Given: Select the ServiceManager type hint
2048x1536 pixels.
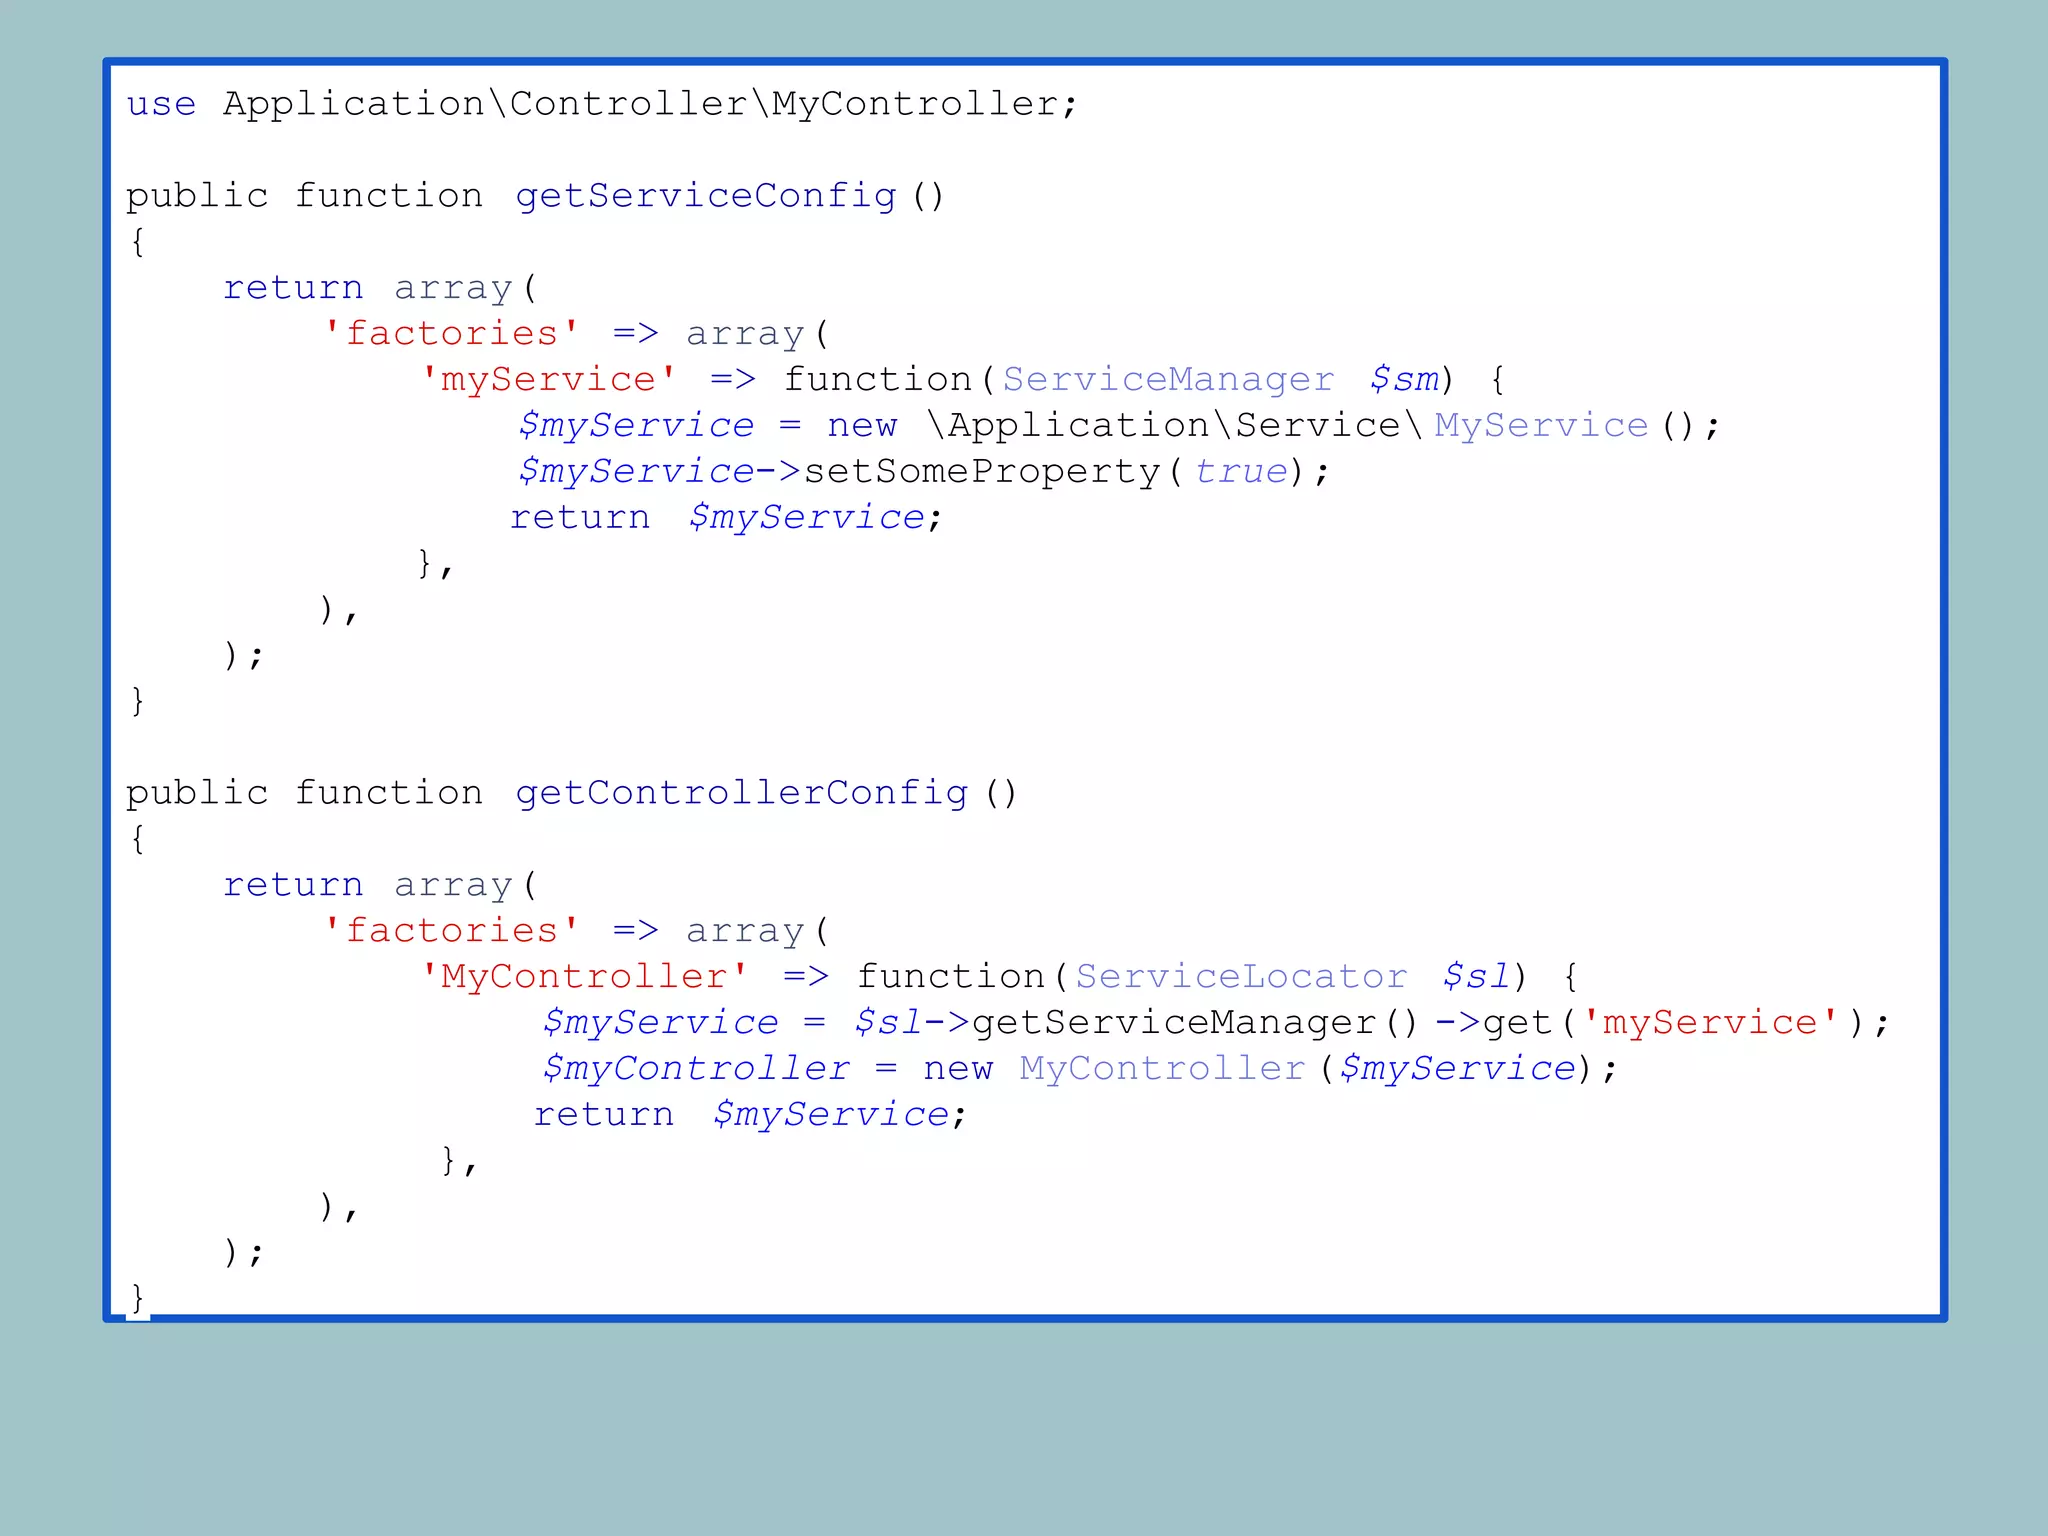Looking at the screenshot, I should [x=1168, y=379].
